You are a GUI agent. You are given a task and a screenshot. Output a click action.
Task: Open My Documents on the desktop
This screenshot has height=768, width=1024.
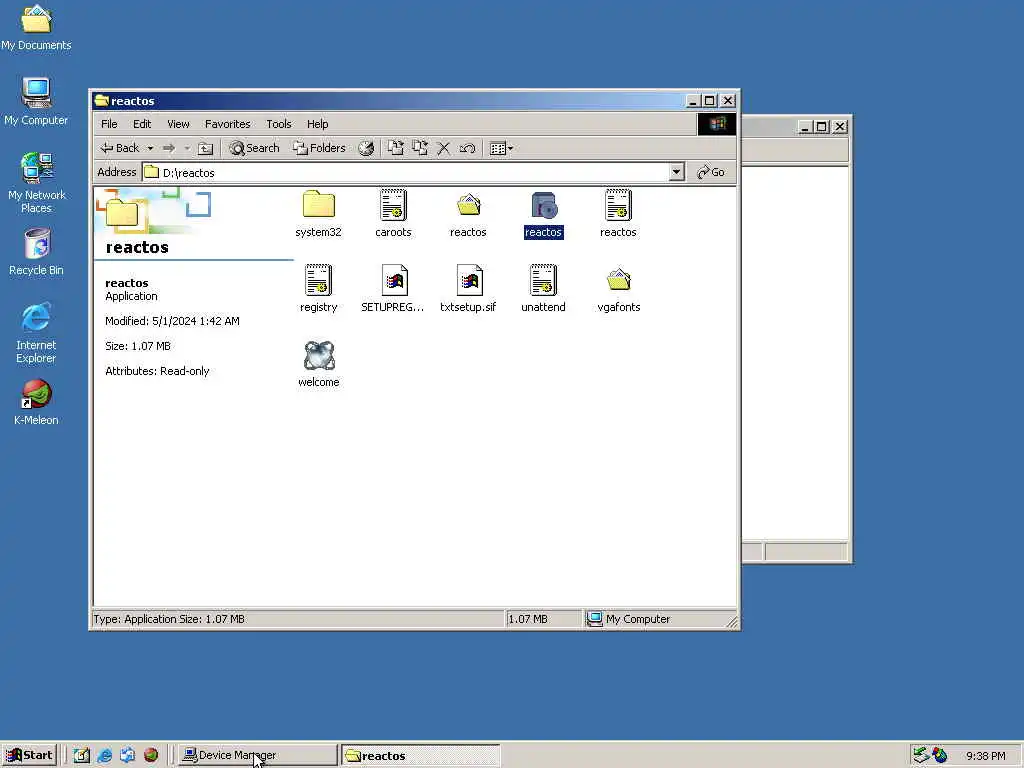click(37, 27)
